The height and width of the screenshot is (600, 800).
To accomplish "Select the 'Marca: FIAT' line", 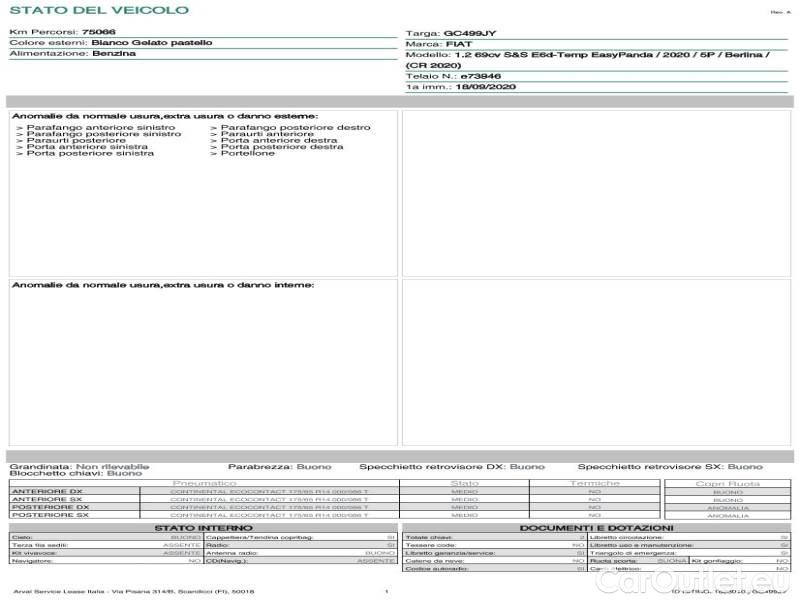I will coord(439,44).
